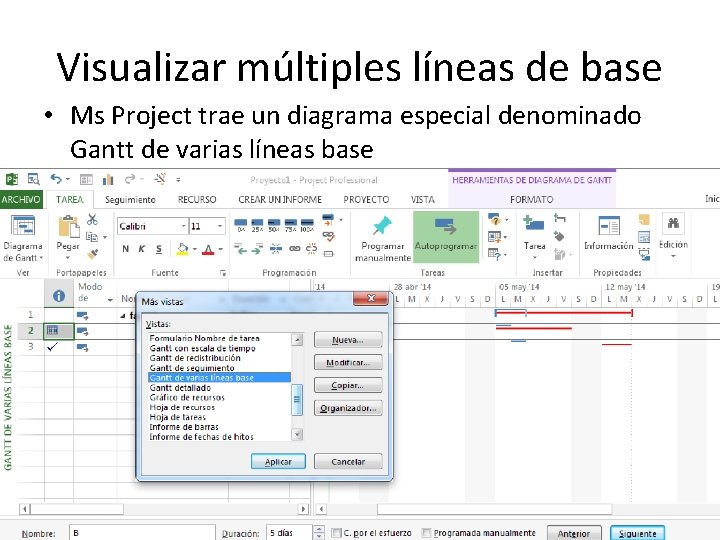
Task: Toggle Programada manualmente checkbox
Action: (426, 533)
